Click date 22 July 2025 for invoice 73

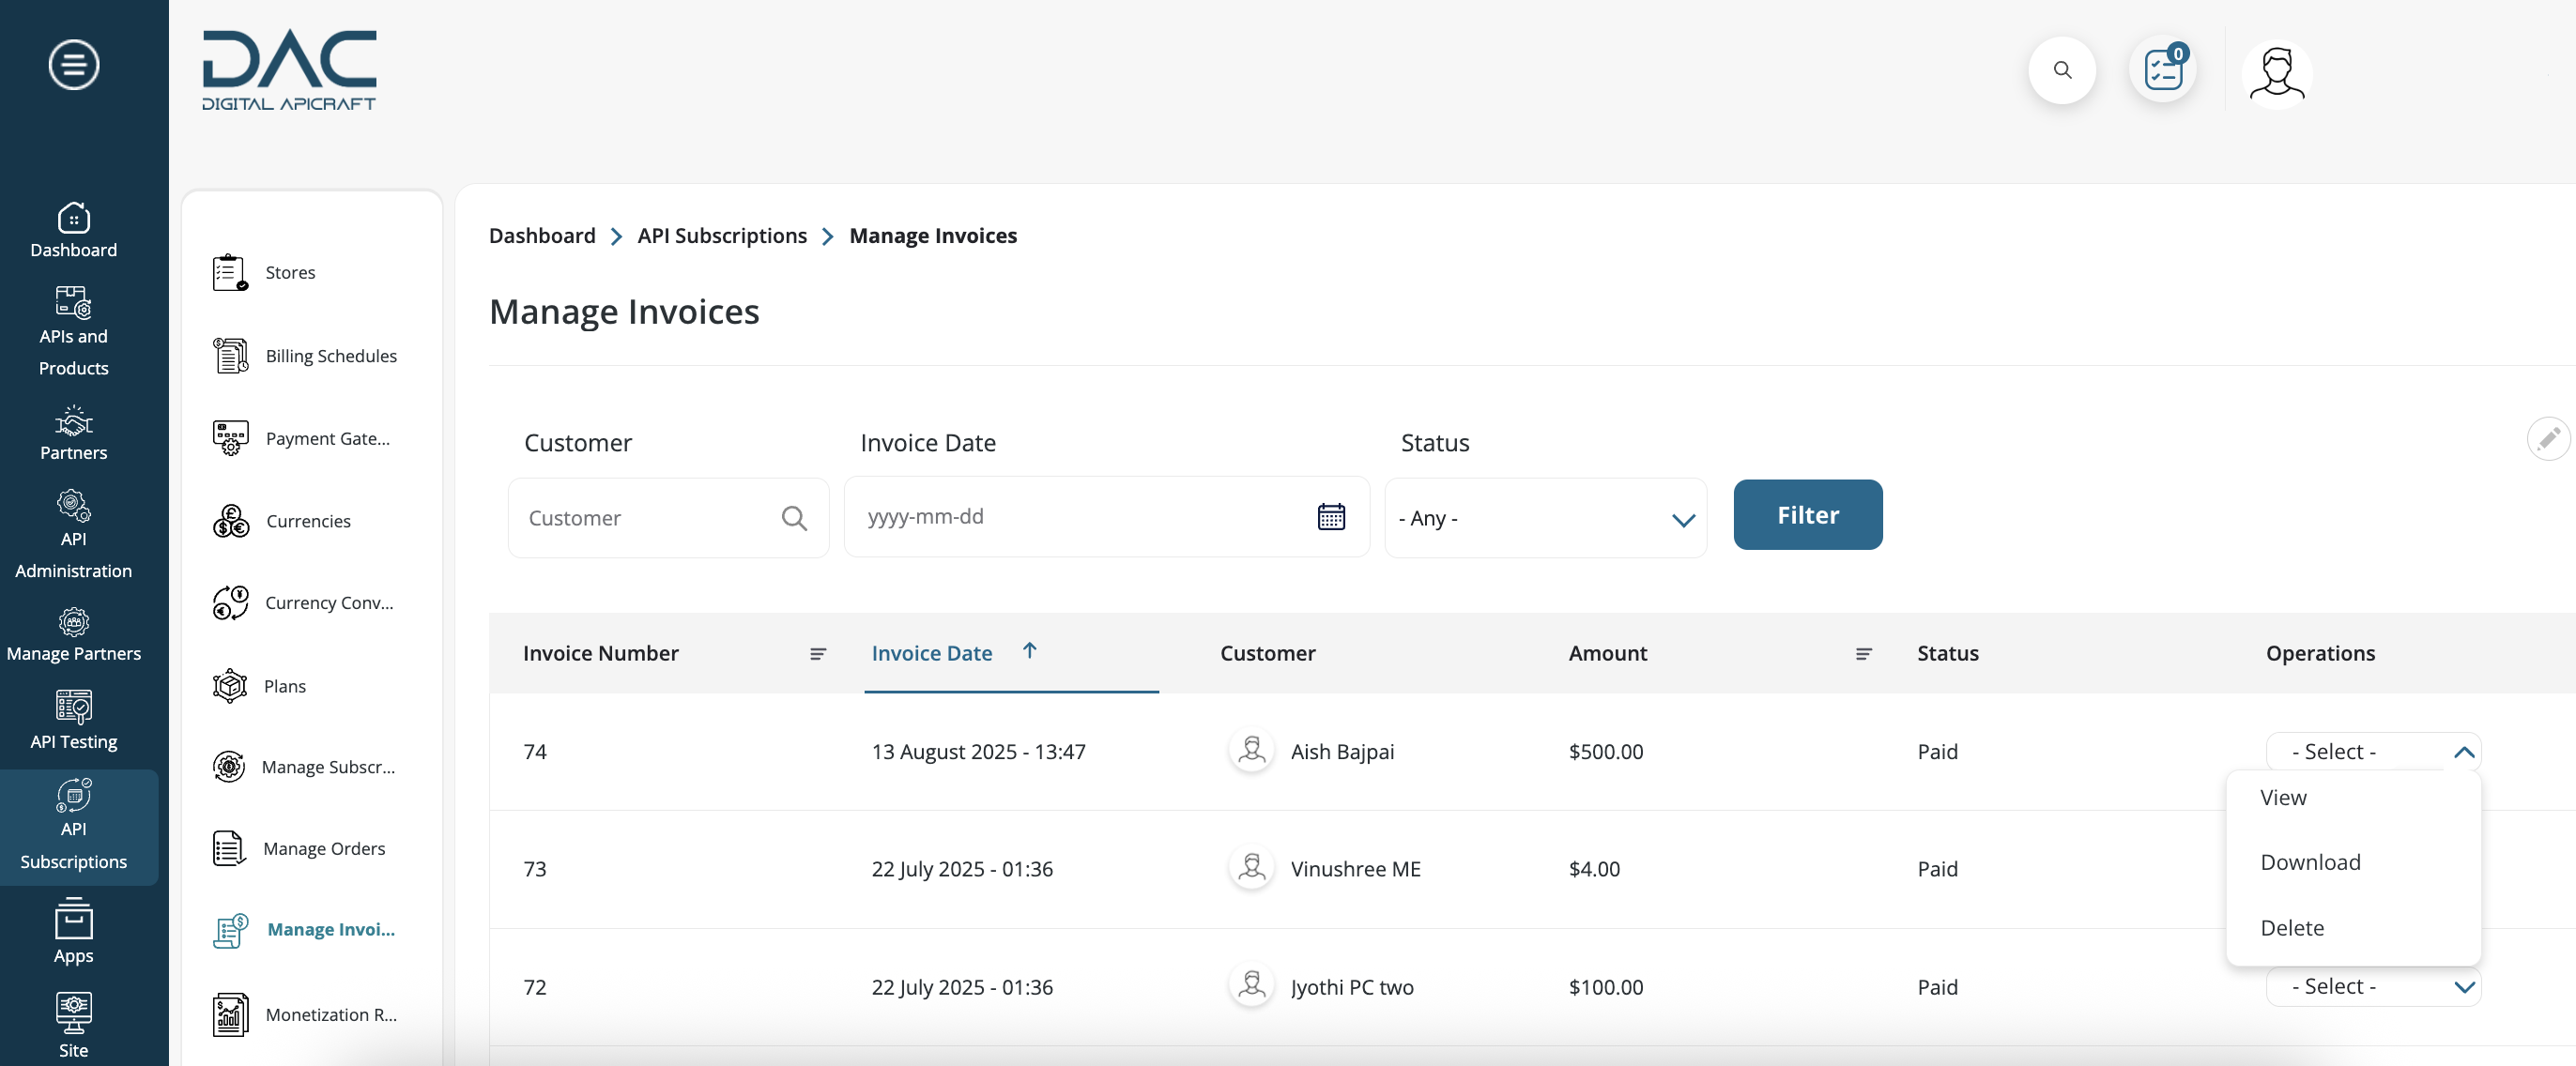[x=962, y=868]
